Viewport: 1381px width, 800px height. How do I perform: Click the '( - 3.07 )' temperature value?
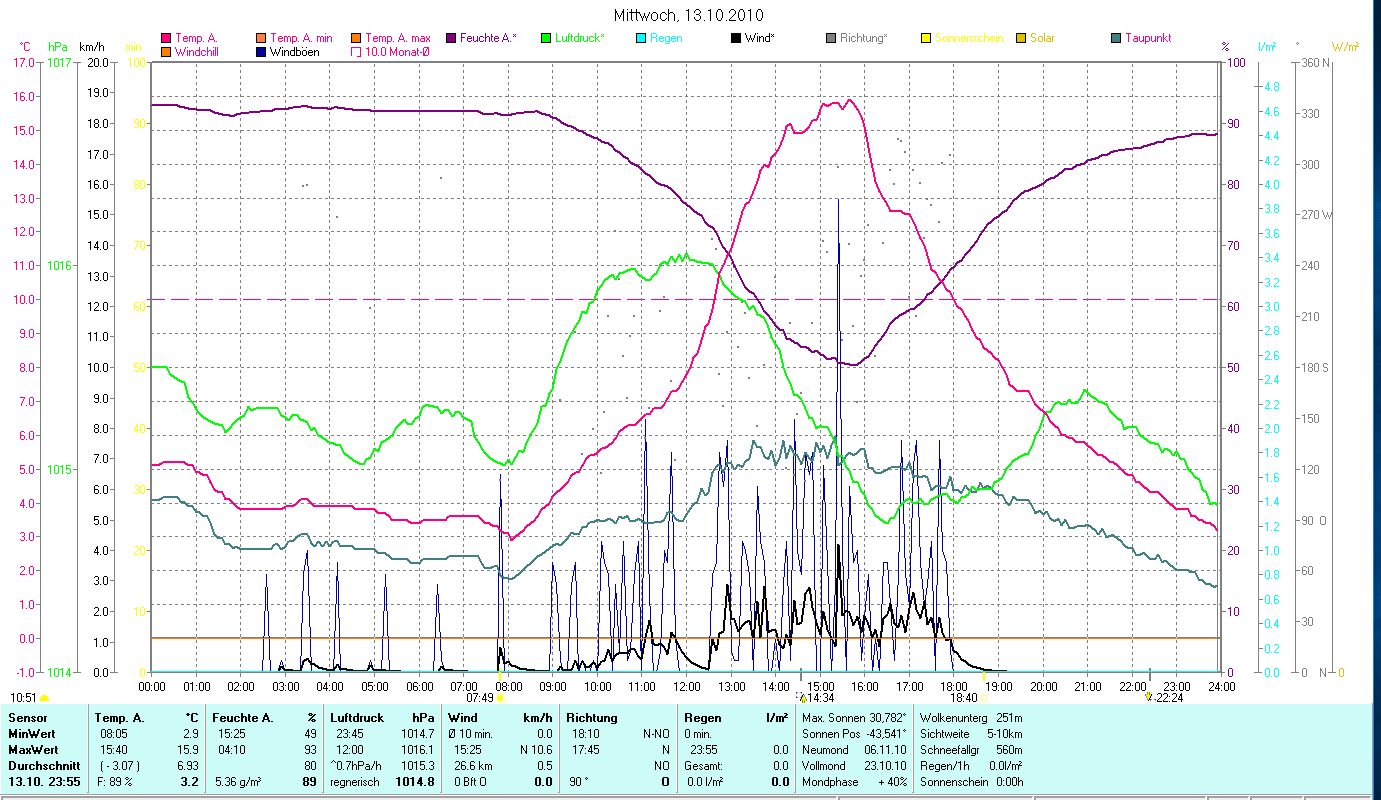click(119, 766)
